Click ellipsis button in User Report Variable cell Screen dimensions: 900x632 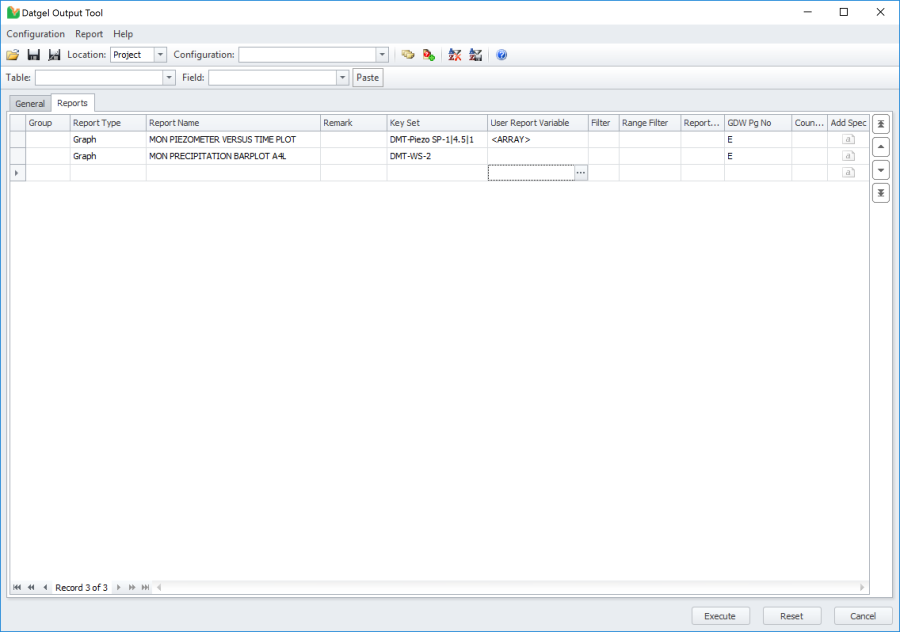(x=581, y=173)
